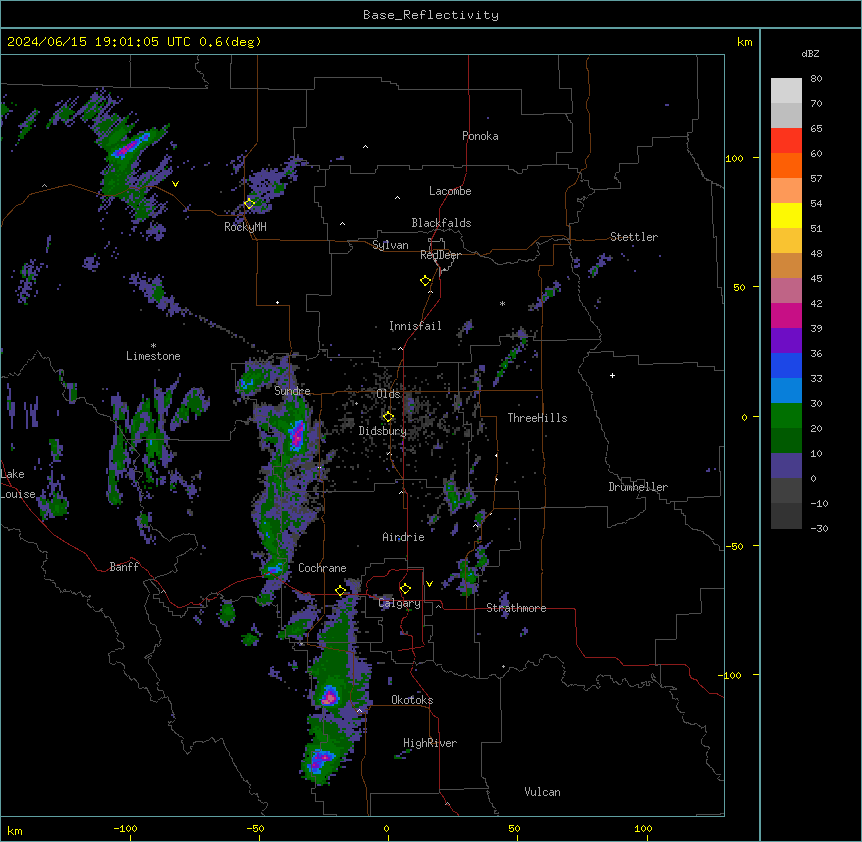This screenshot has width=862, height=842.
Task: Click the Cochrane label
Action: [322, 568]
